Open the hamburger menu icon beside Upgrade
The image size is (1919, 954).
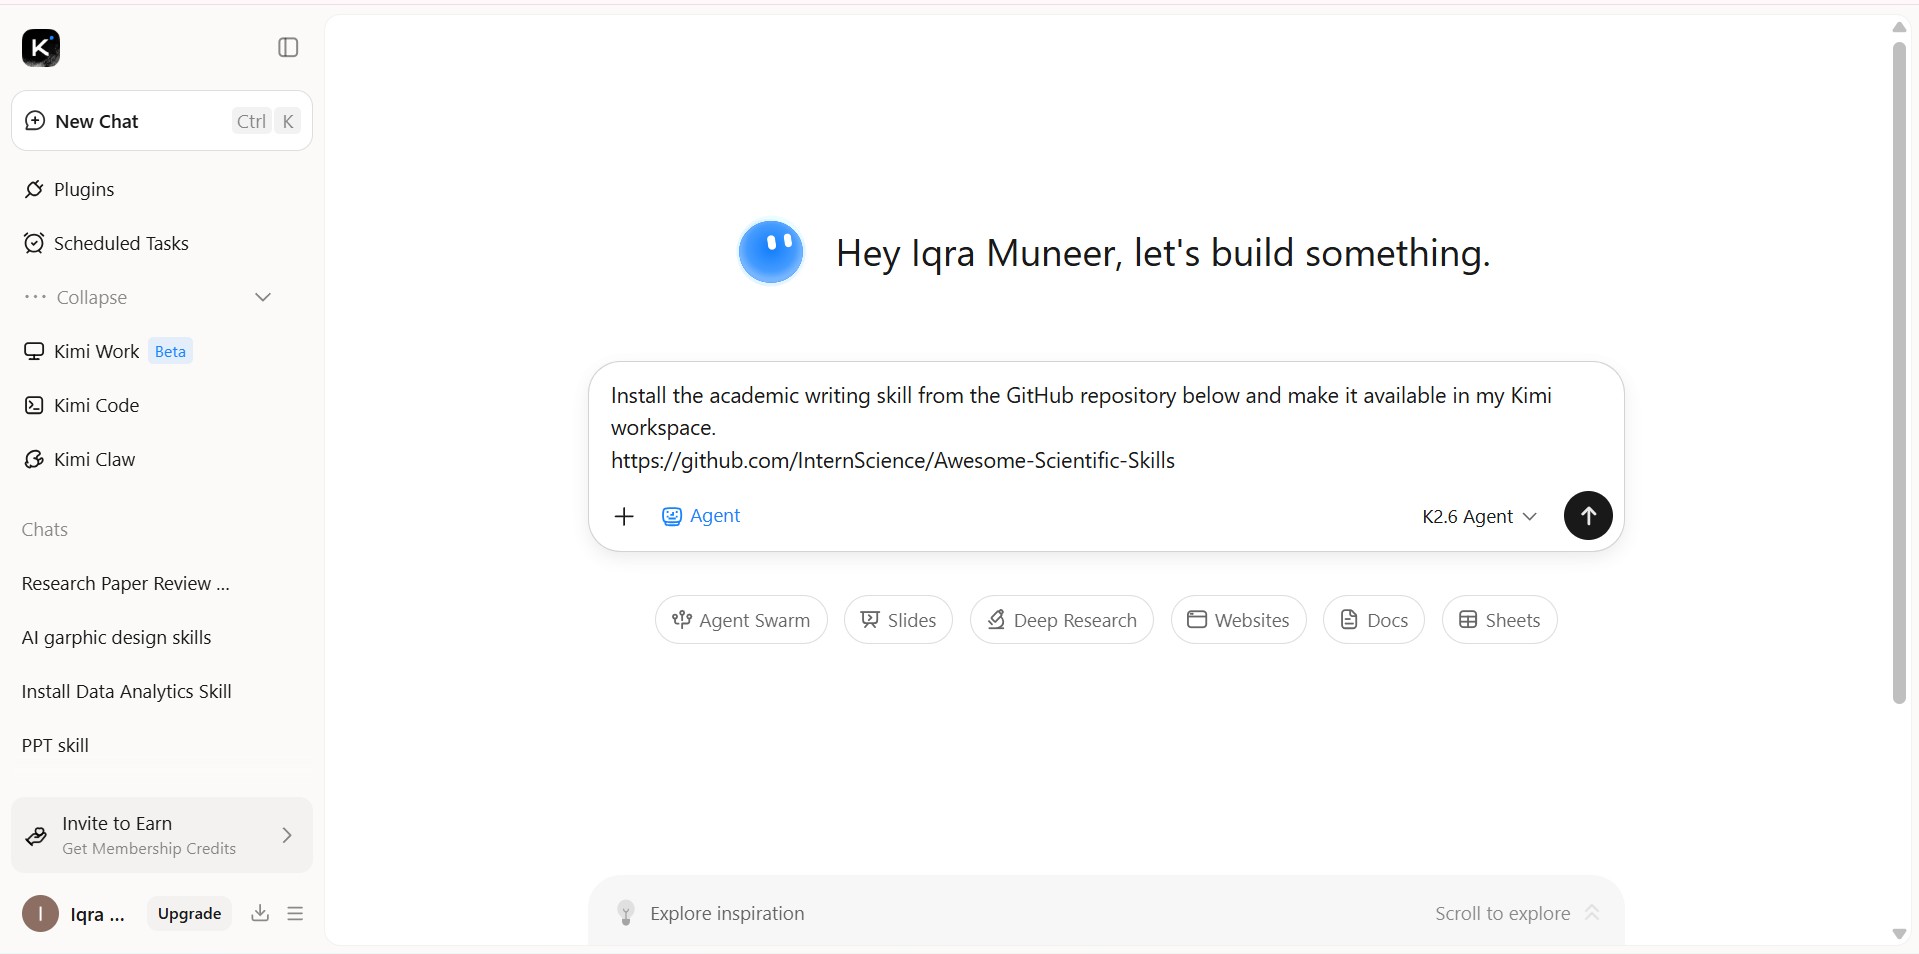[x=295, y=913]
